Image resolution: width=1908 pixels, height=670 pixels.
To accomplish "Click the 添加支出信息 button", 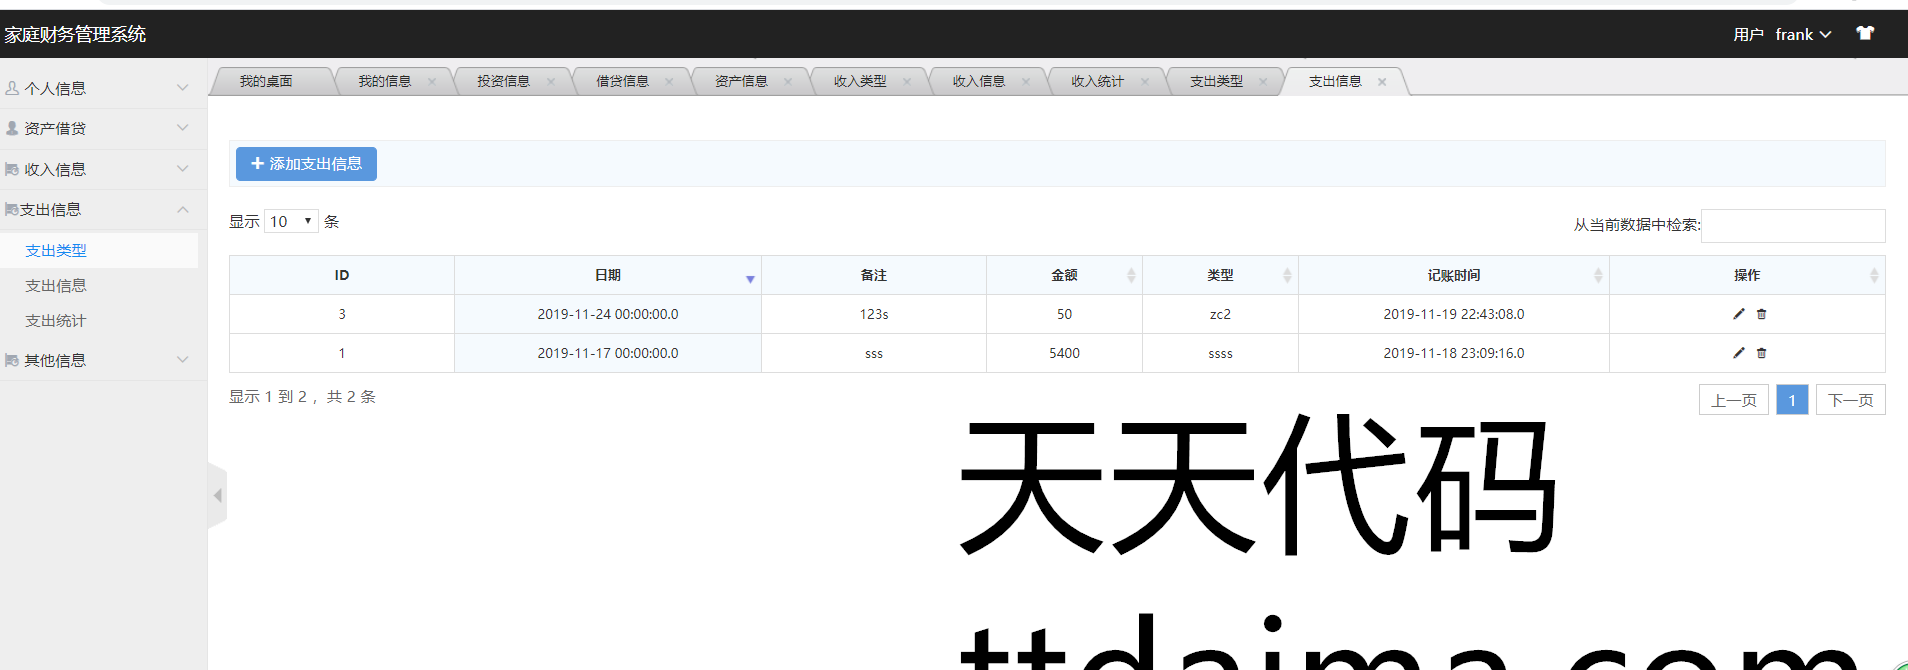I will (x=306, y=164).
